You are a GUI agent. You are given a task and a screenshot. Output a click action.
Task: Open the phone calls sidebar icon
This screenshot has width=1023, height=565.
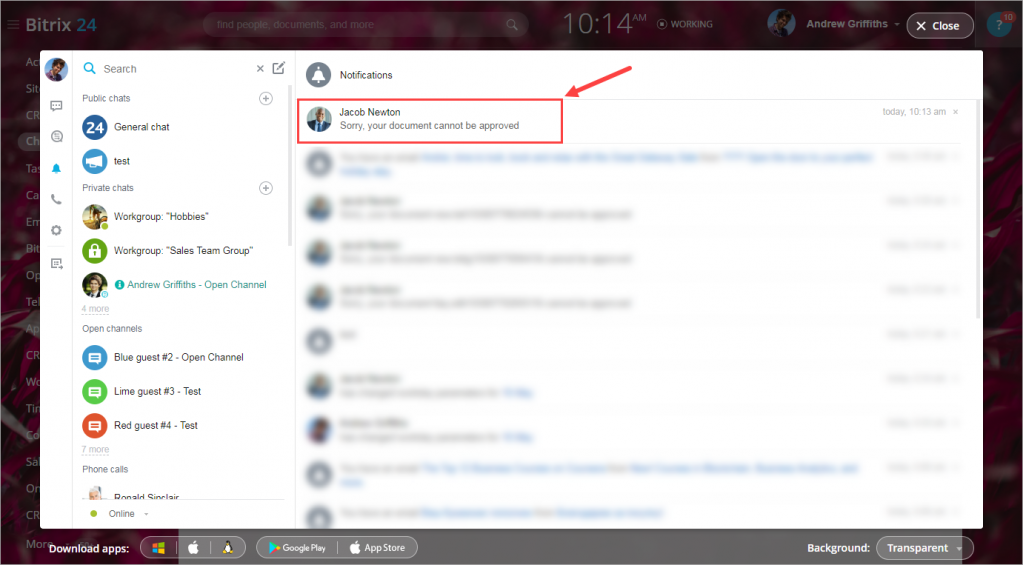coord(56,199)
